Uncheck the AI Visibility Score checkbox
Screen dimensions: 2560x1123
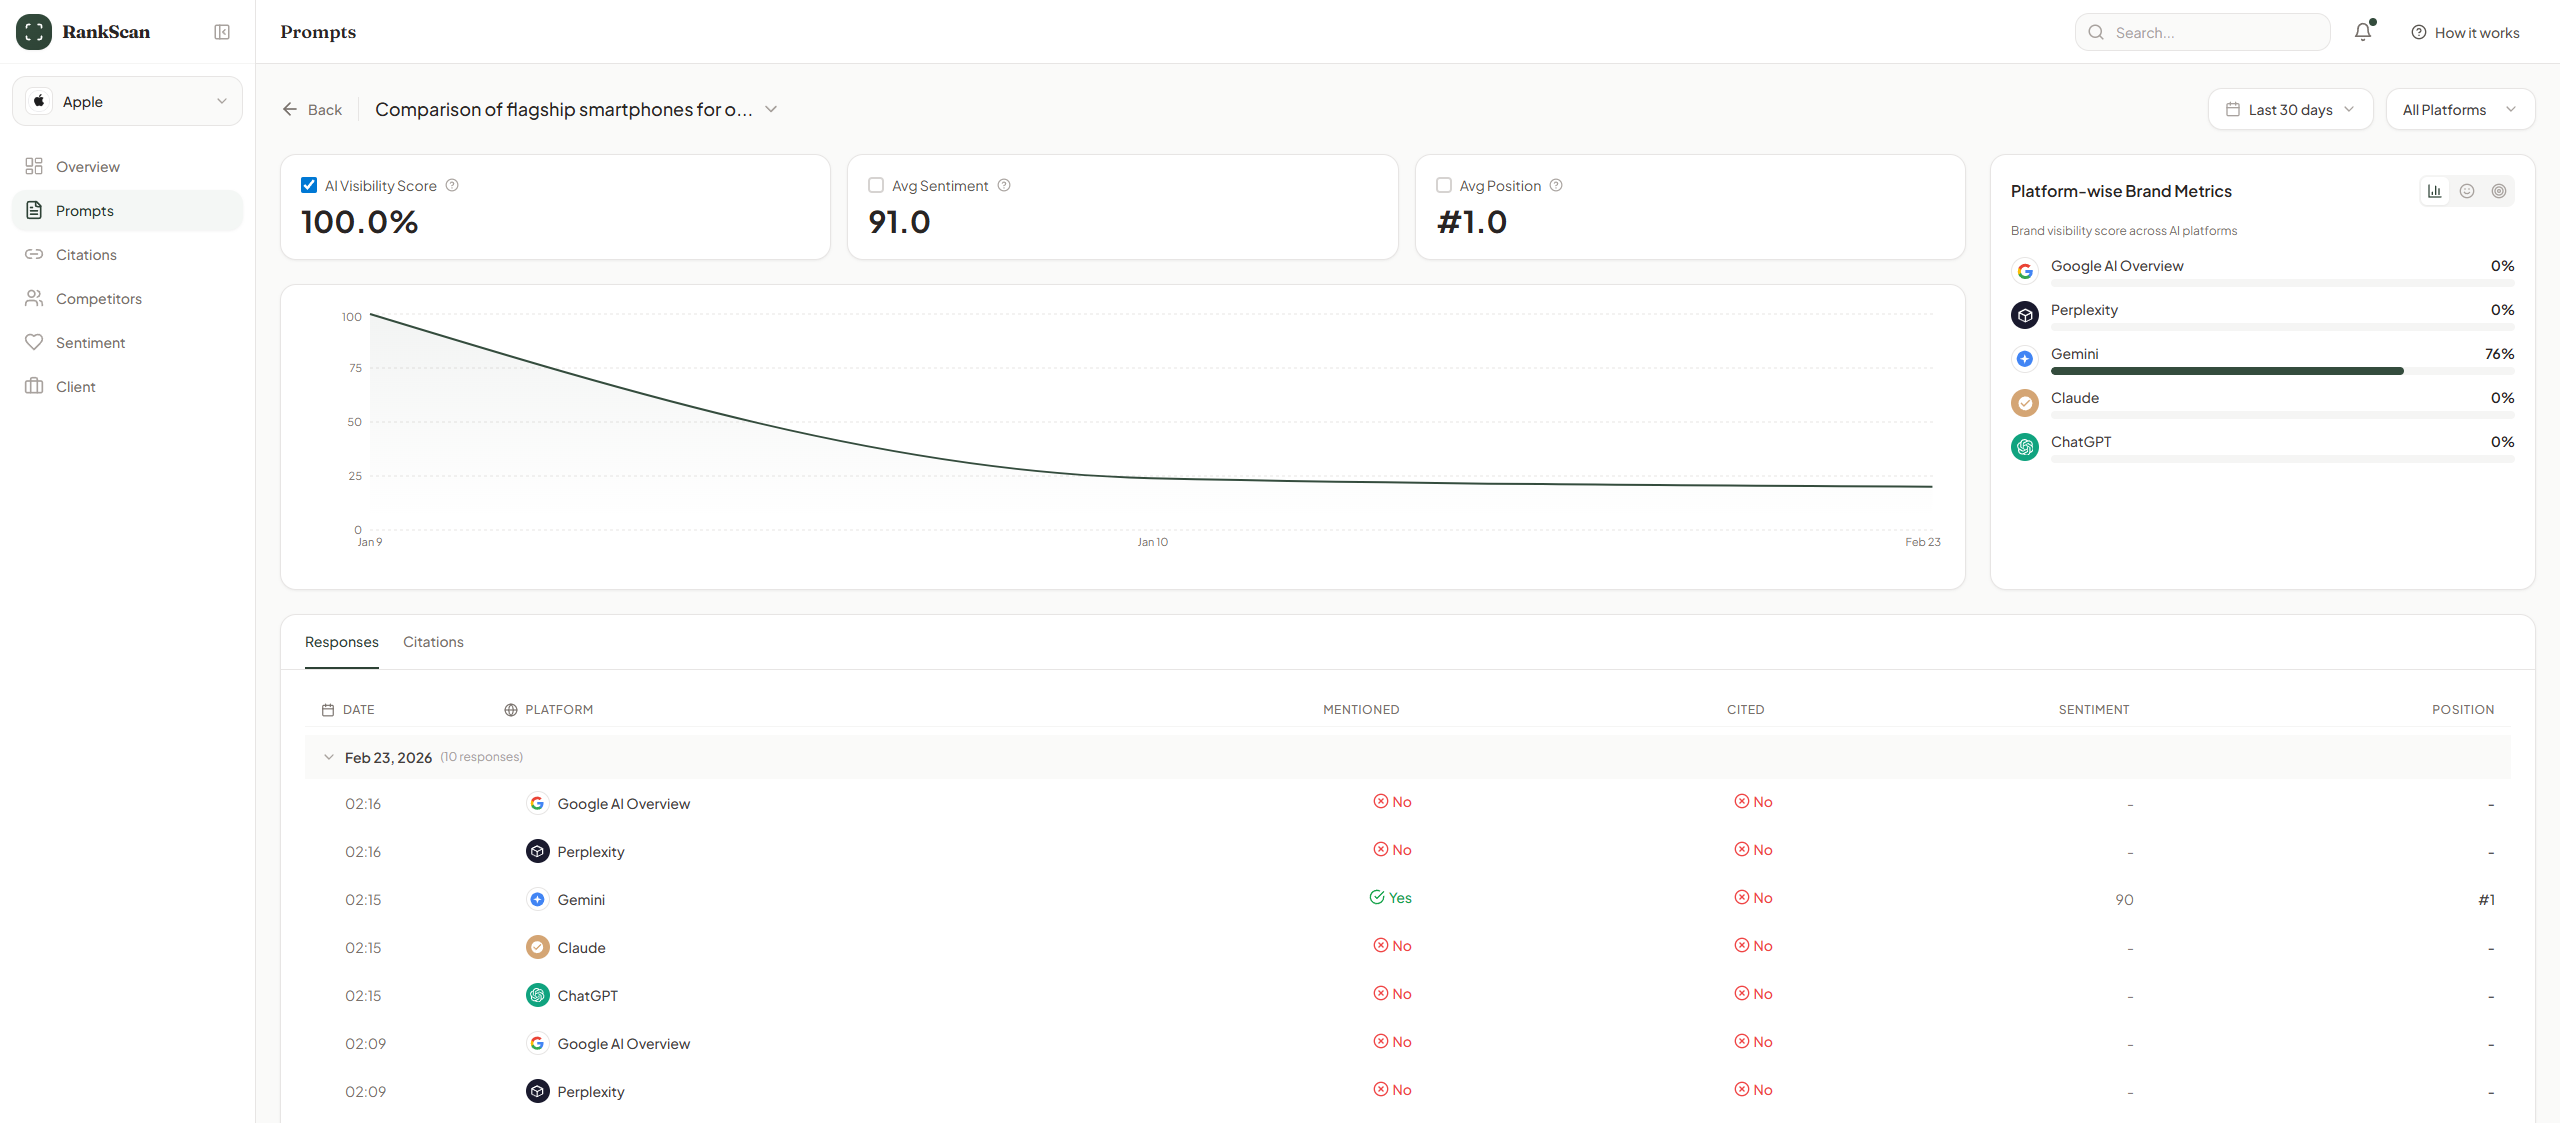click(309, 185)
